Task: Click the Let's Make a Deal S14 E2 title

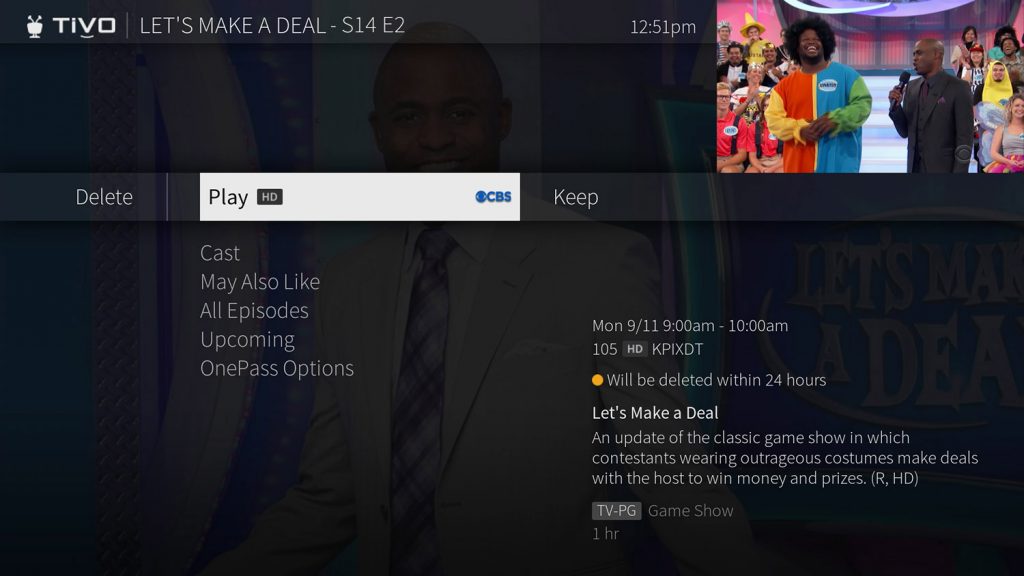Action: coord(272,25)
